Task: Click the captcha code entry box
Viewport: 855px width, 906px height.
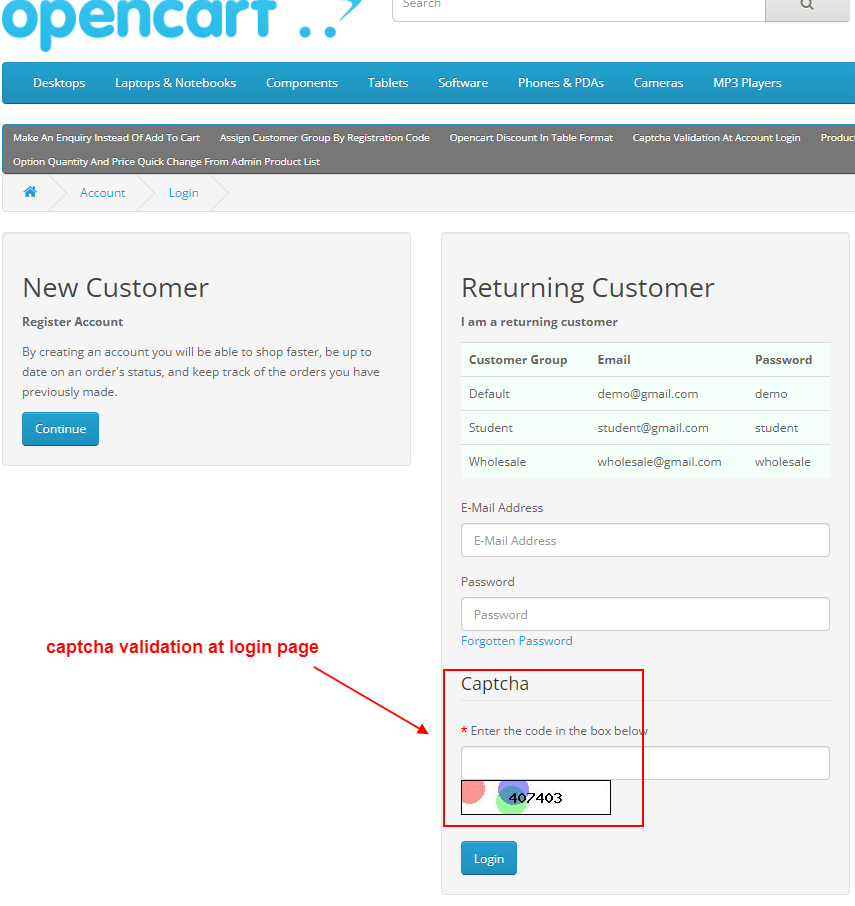Action: [644, 762]
